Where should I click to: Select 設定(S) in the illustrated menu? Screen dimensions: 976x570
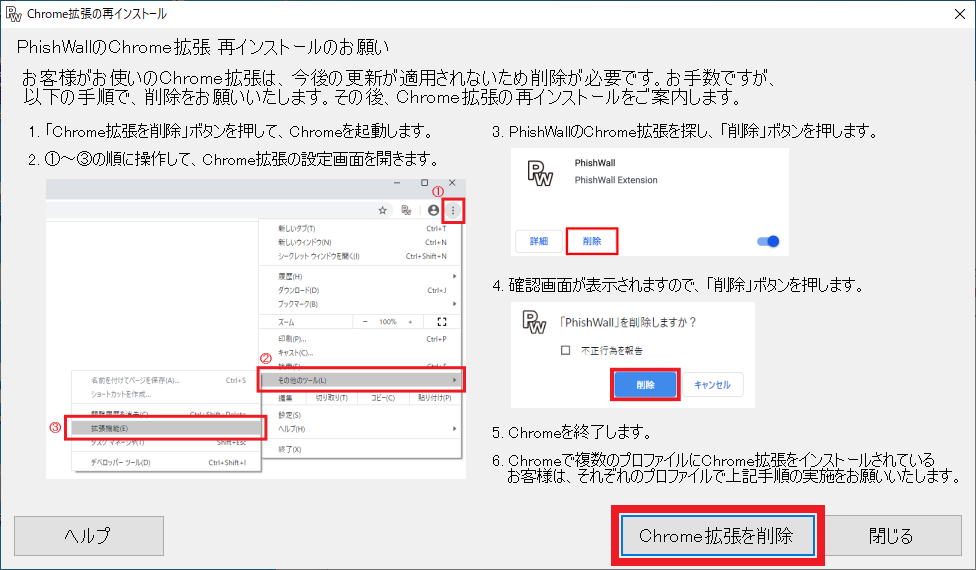tap(362, 415)
